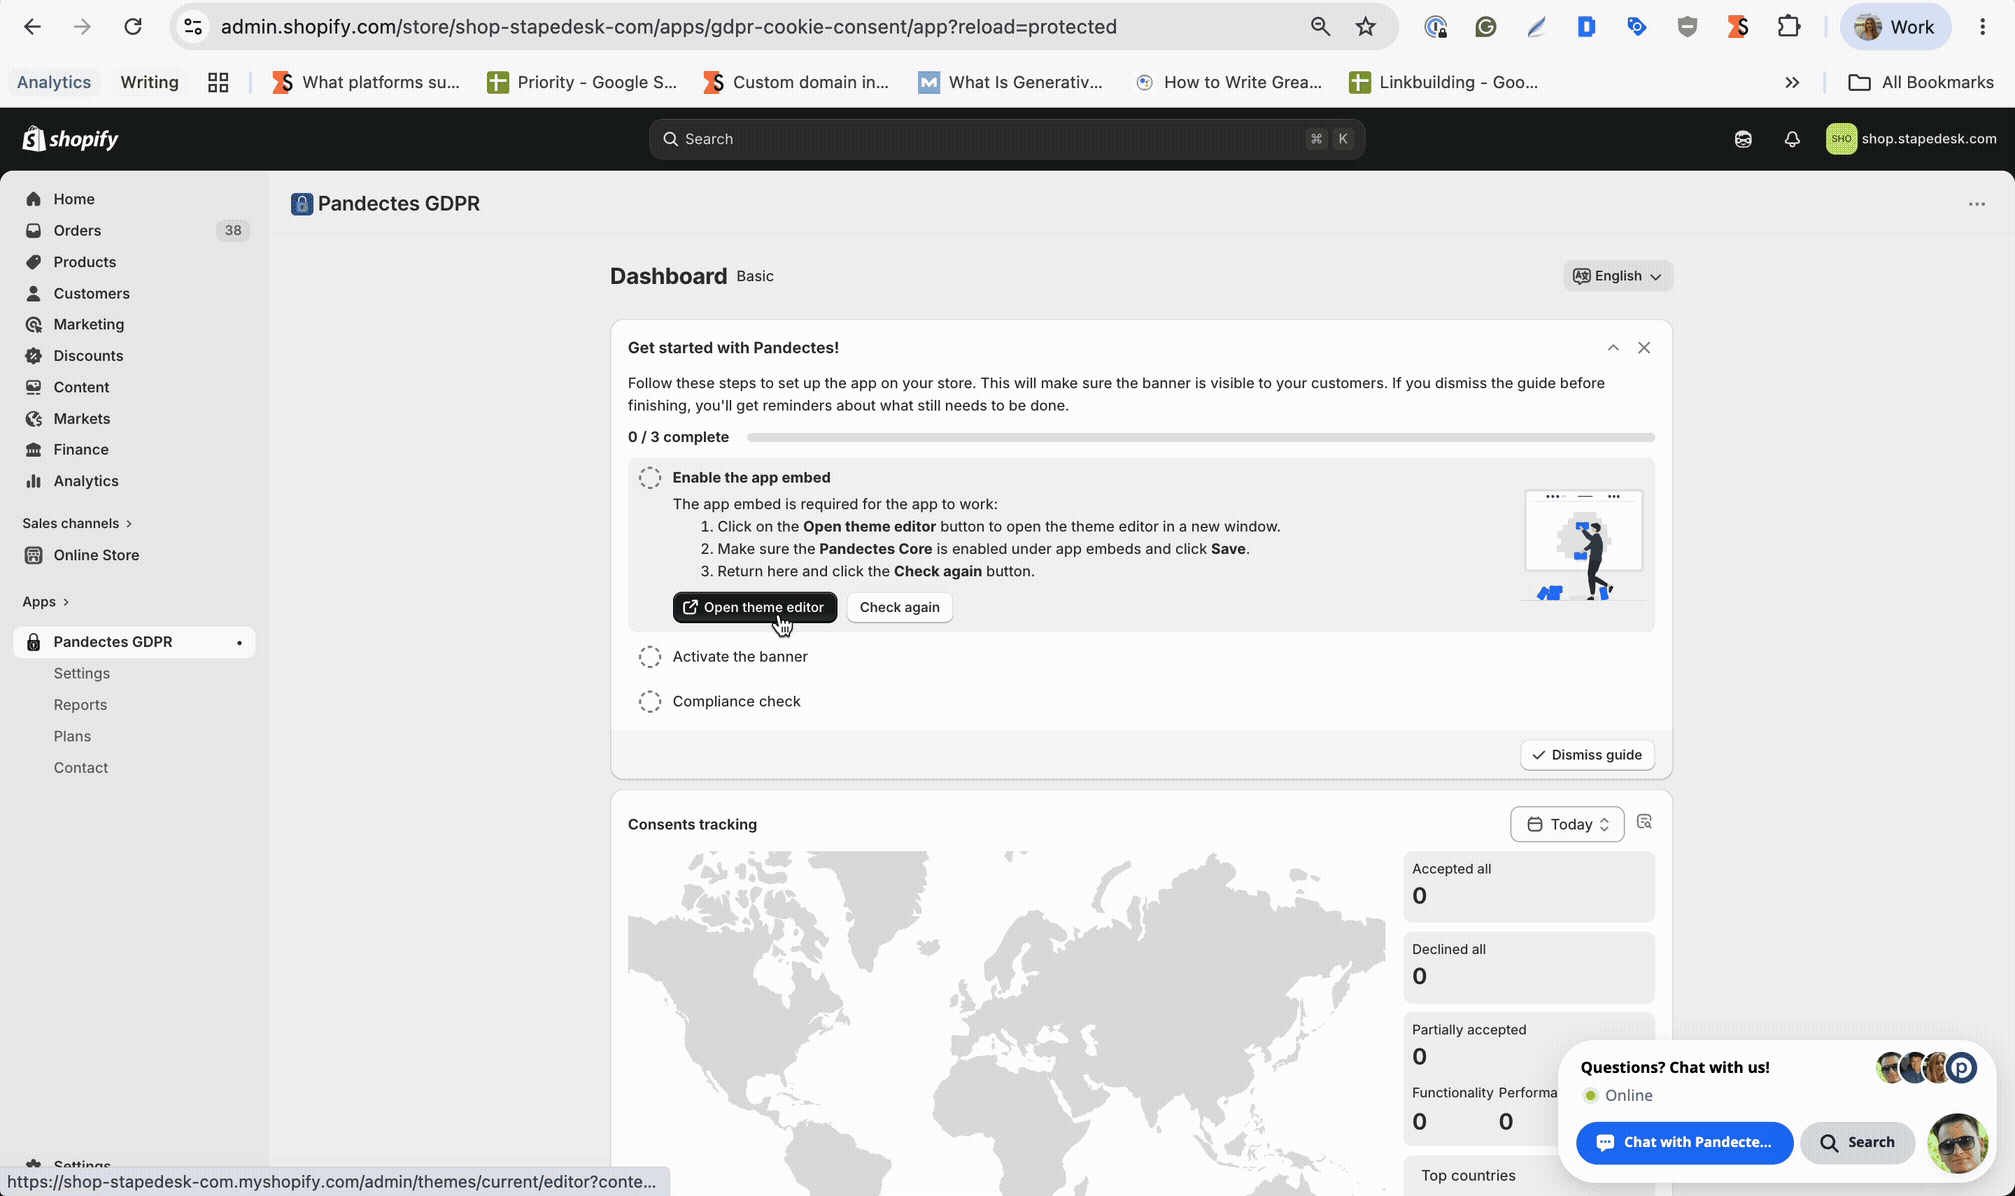Go to Home in the sidebar
2015x1196 pixels.
point(74,199)
